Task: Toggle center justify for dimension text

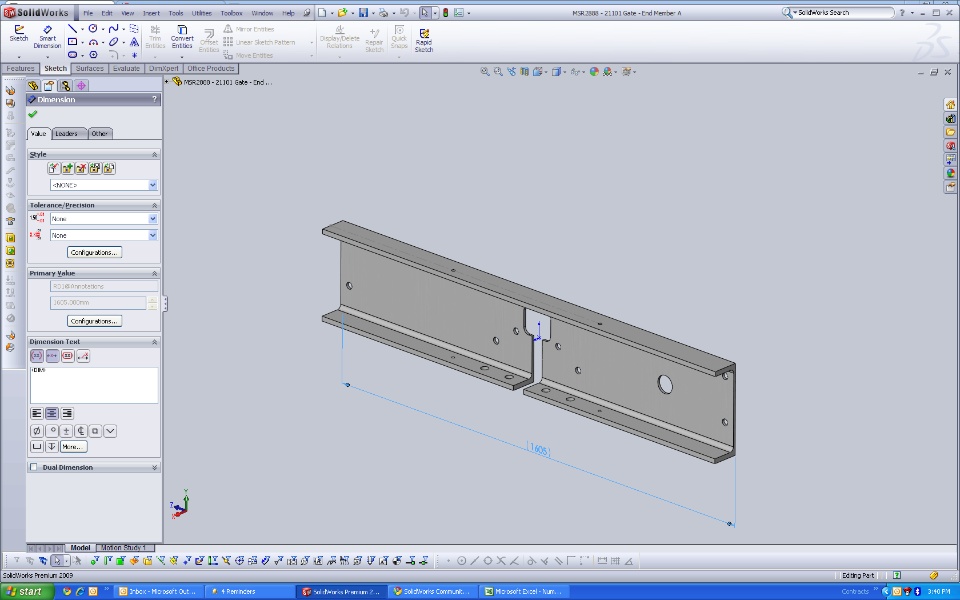Action: (52, 413)
